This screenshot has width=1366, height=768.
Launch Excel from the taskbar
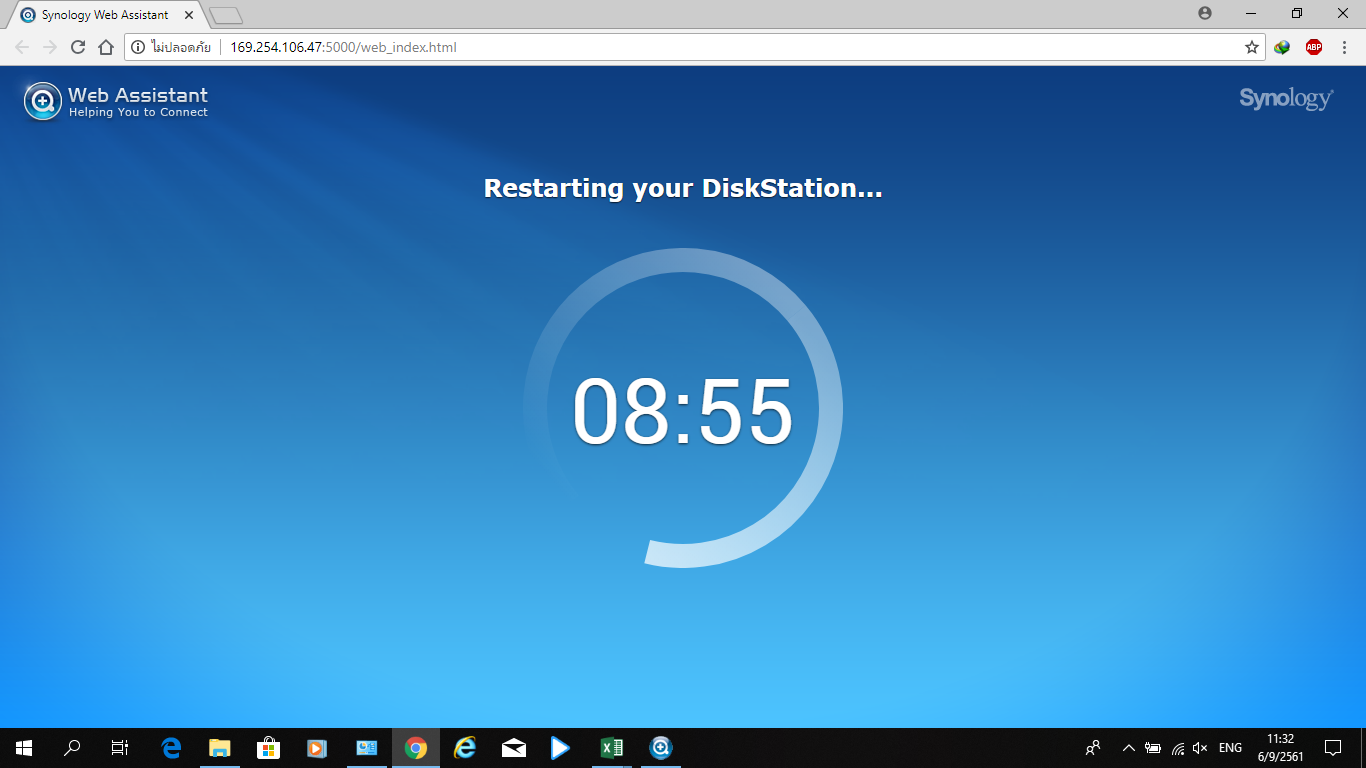[x=611, y=748]
